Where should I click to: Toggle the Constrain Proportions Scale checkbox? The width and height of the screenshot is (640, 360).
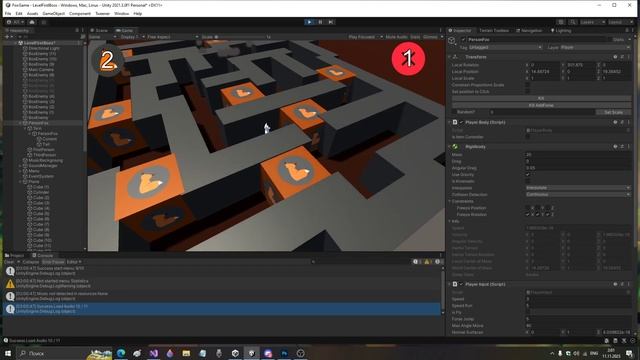pyautogui.click(x=527, y=85)
